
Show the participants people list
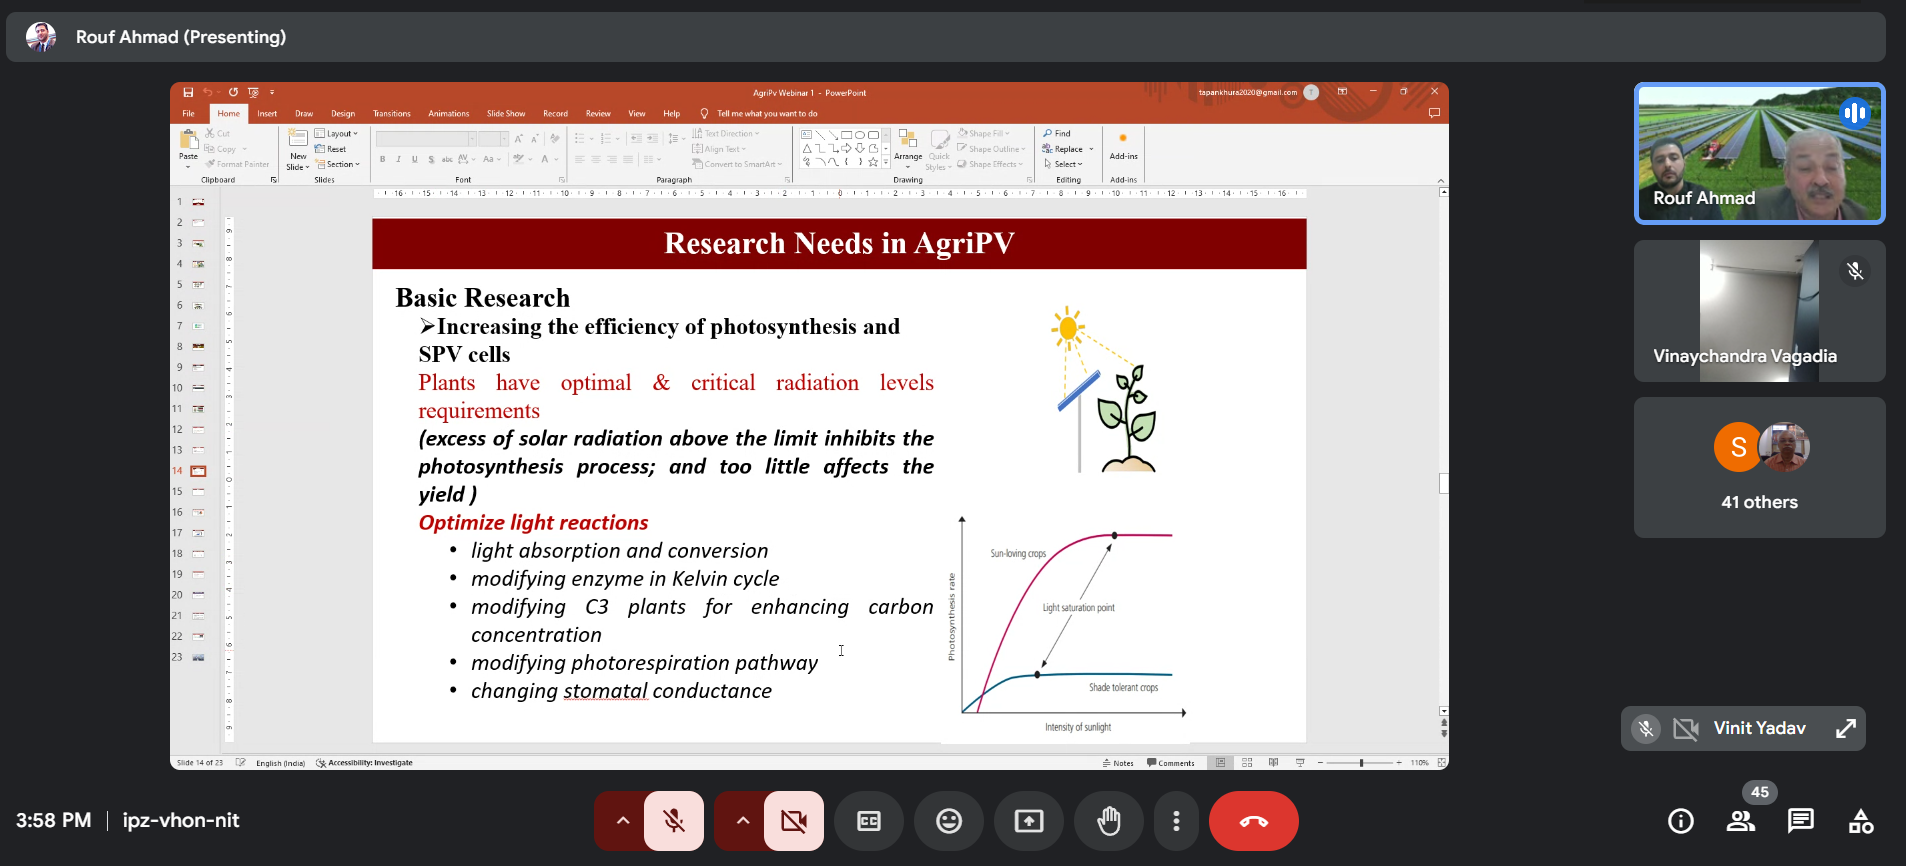point(1740,821)
